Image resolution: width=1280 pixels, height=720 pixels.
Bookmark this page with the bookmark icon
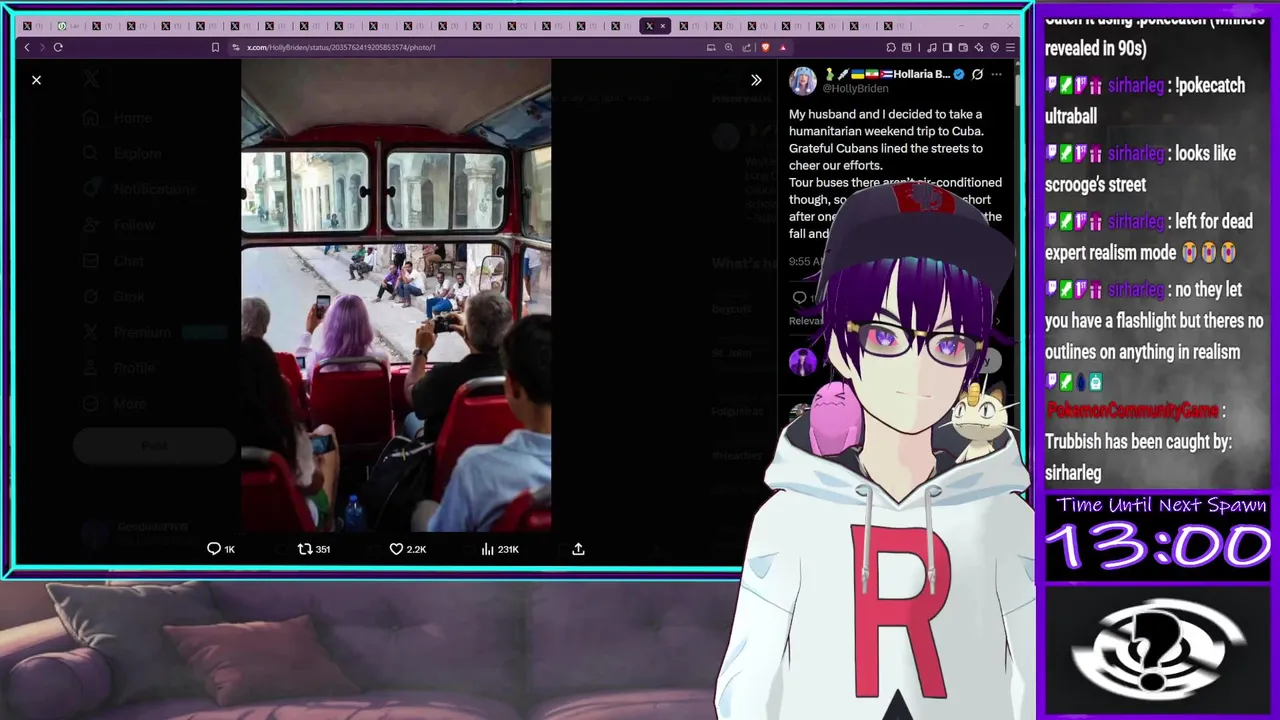tap(215, 47)
